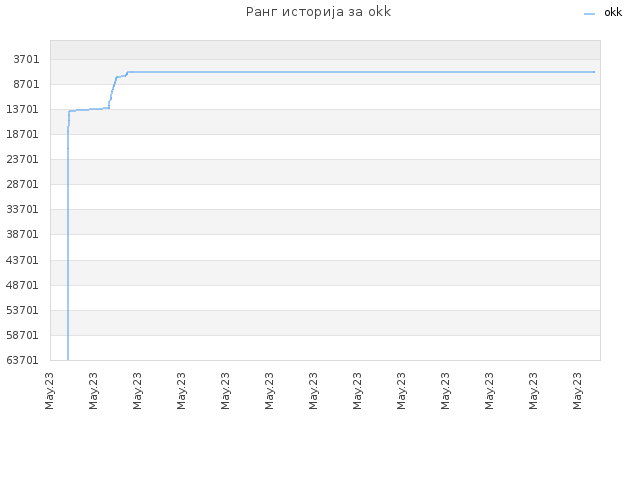Click the chart title Ранг историја за okk
This screenshot has height=480, width=640.
pos(318,12)
